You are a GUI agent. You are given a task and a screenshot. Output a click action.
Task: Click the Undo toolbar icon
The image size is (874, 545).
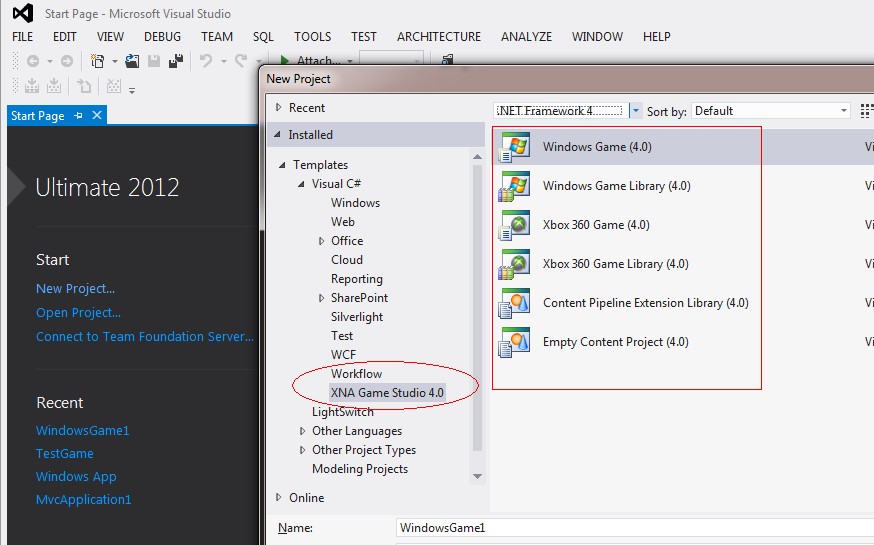(x=206, y=61)
